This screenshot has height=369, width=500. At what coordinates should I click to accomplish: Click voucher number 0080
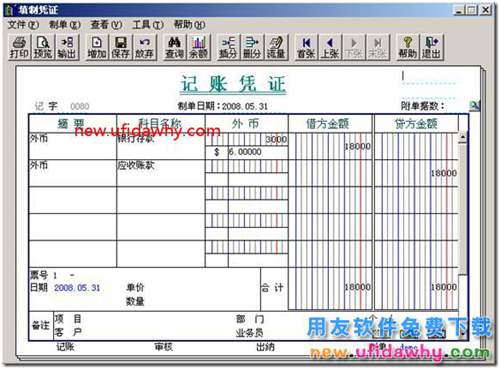tap(80, 106)
